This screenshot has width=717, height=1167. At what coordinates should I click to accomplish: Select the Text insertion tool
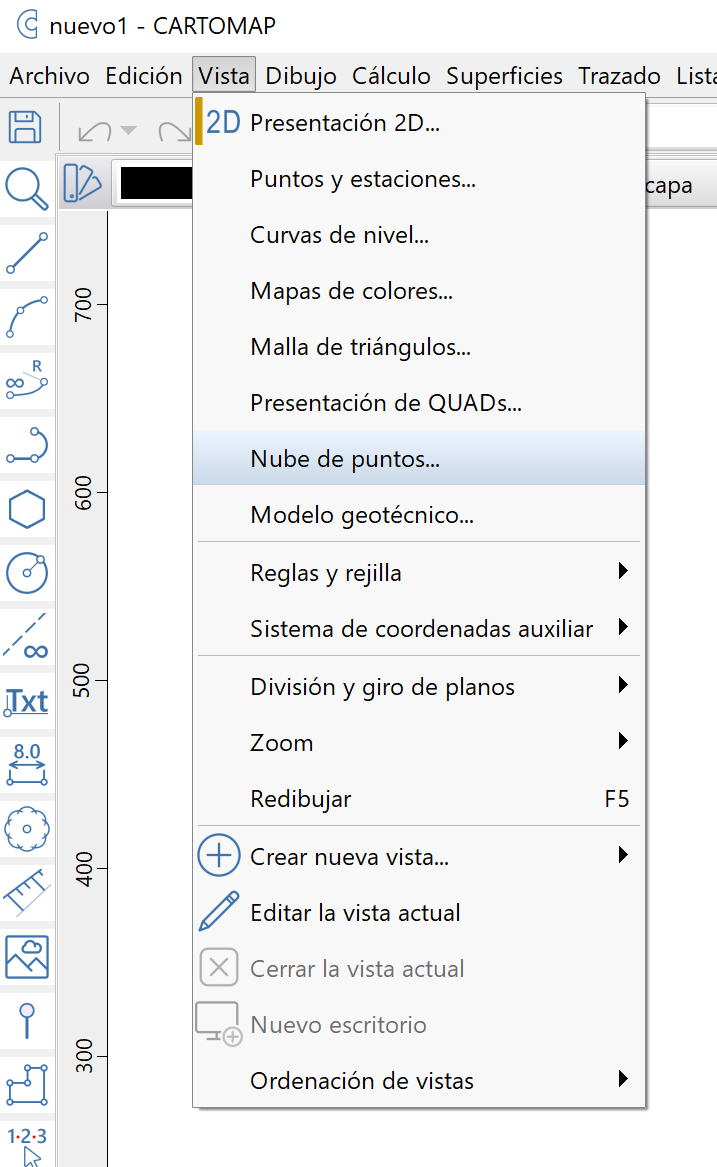click(27, 701)
